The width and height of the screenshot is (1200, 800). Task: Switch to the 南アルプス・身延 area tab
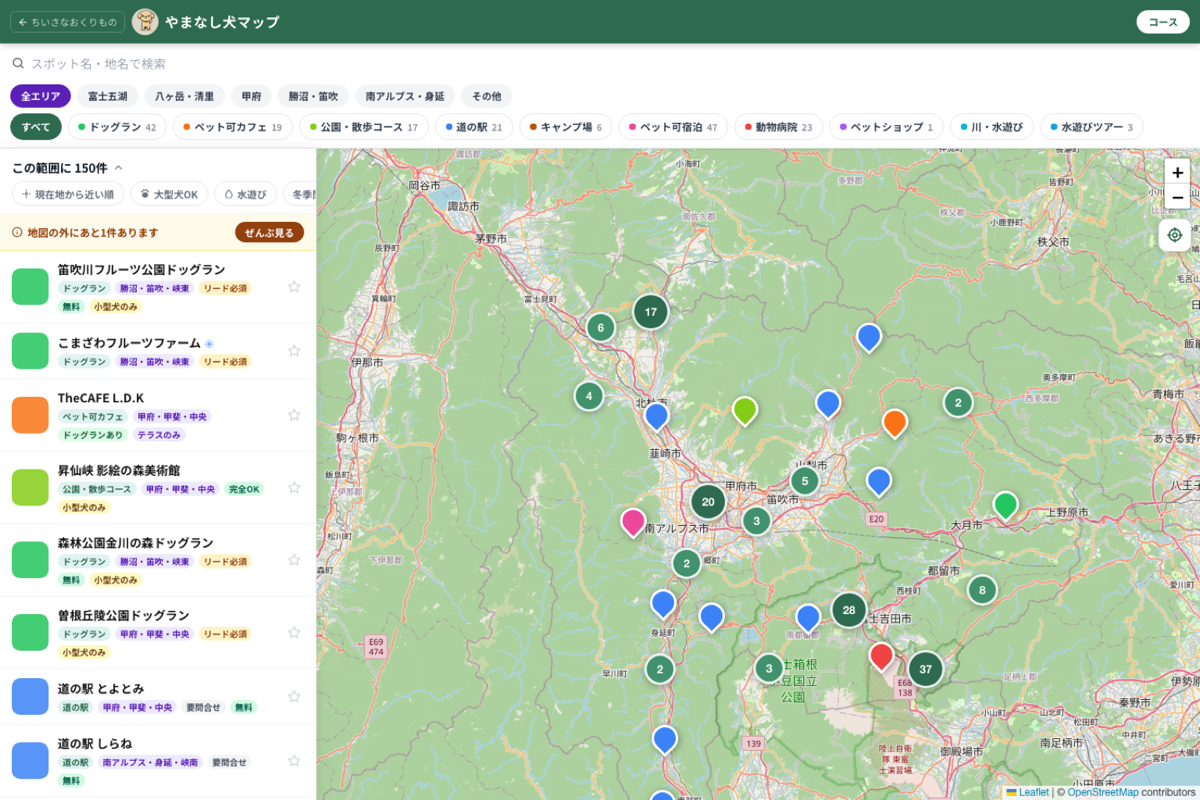(x=405, y=96)
